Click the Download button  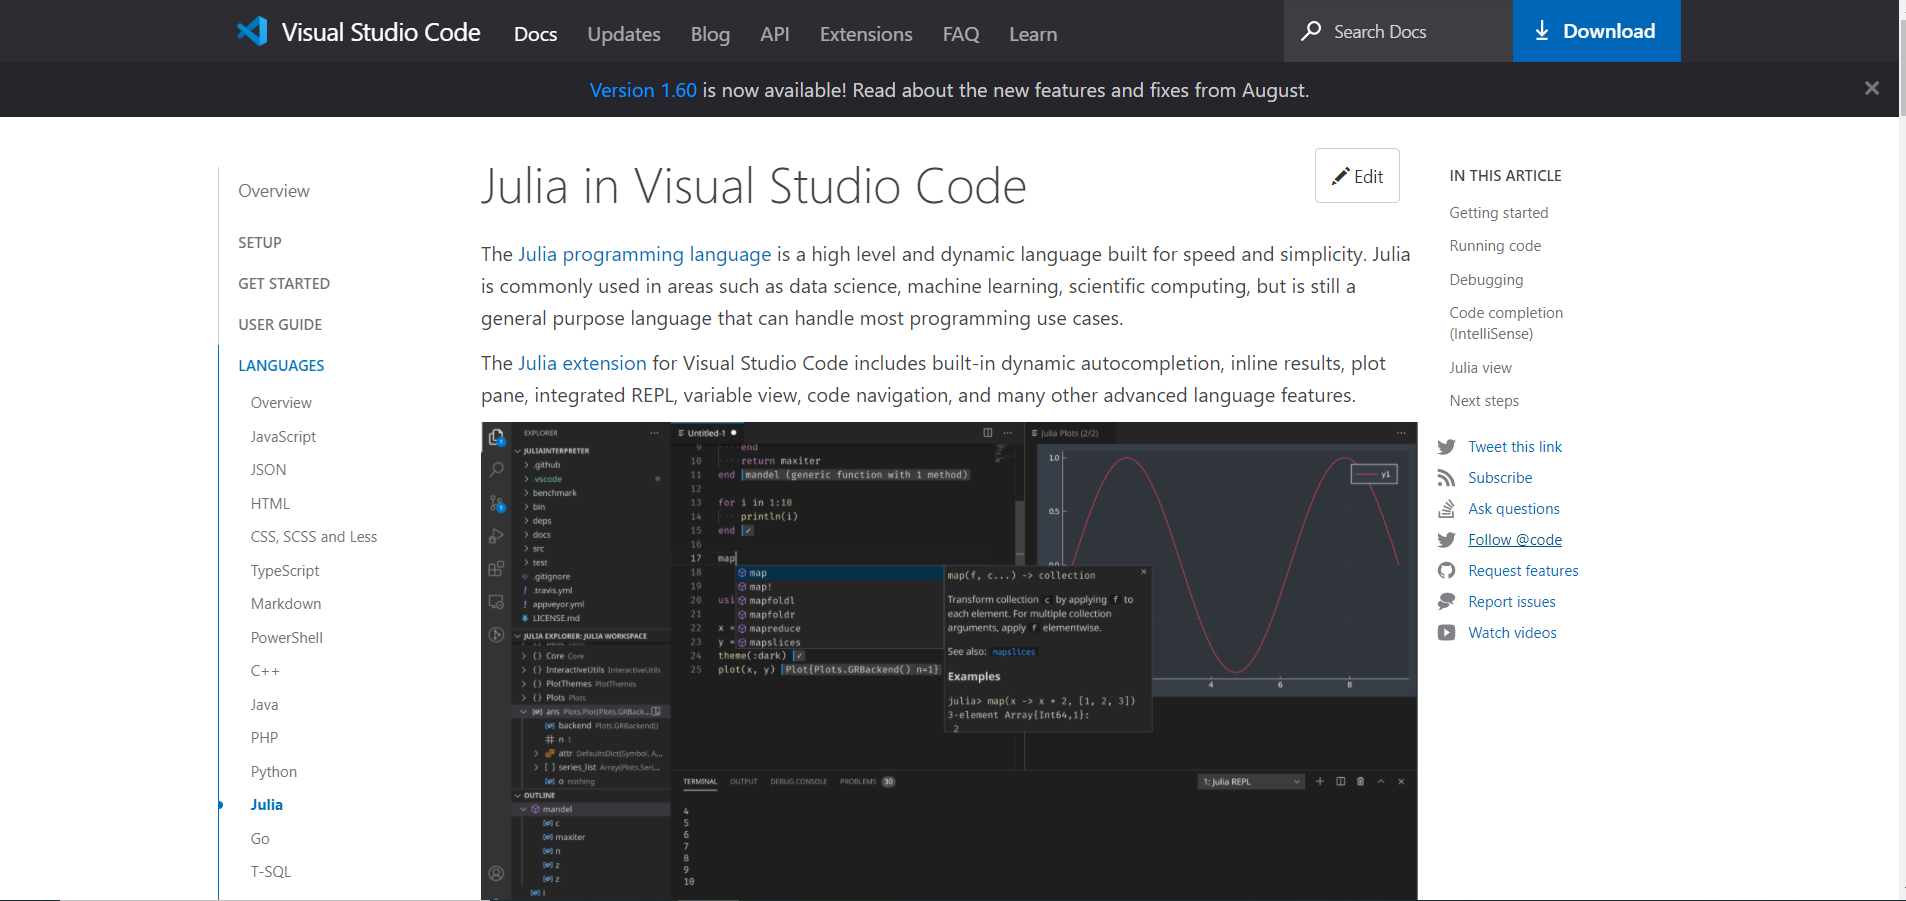[1596, 31]
